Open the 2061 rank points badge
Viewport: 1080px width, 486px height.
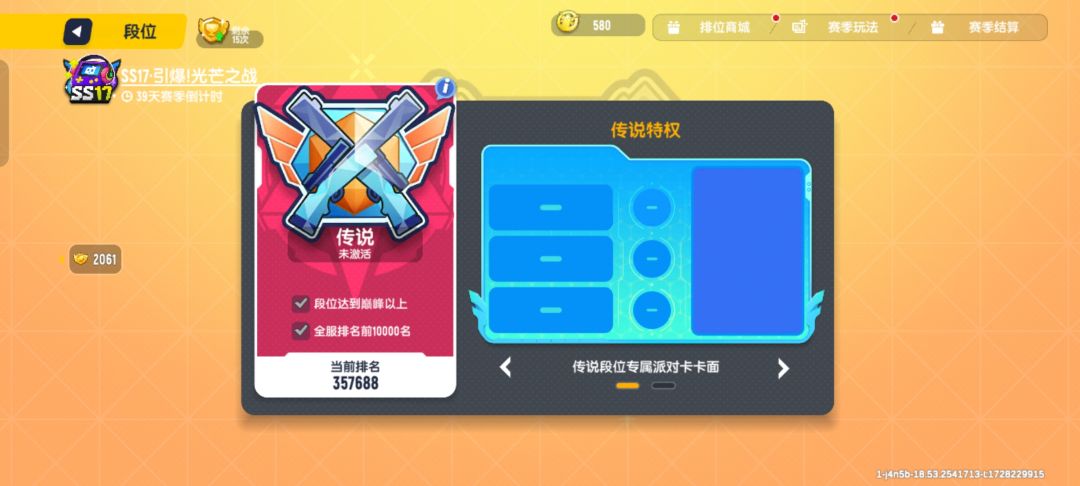95,259
